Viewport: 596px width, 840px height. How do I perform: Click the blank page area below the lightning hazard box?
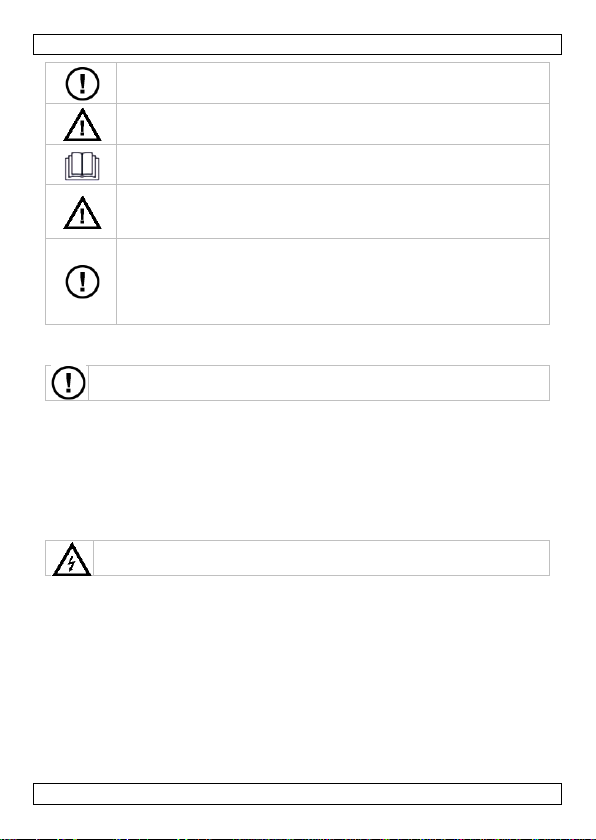(297, 679)
